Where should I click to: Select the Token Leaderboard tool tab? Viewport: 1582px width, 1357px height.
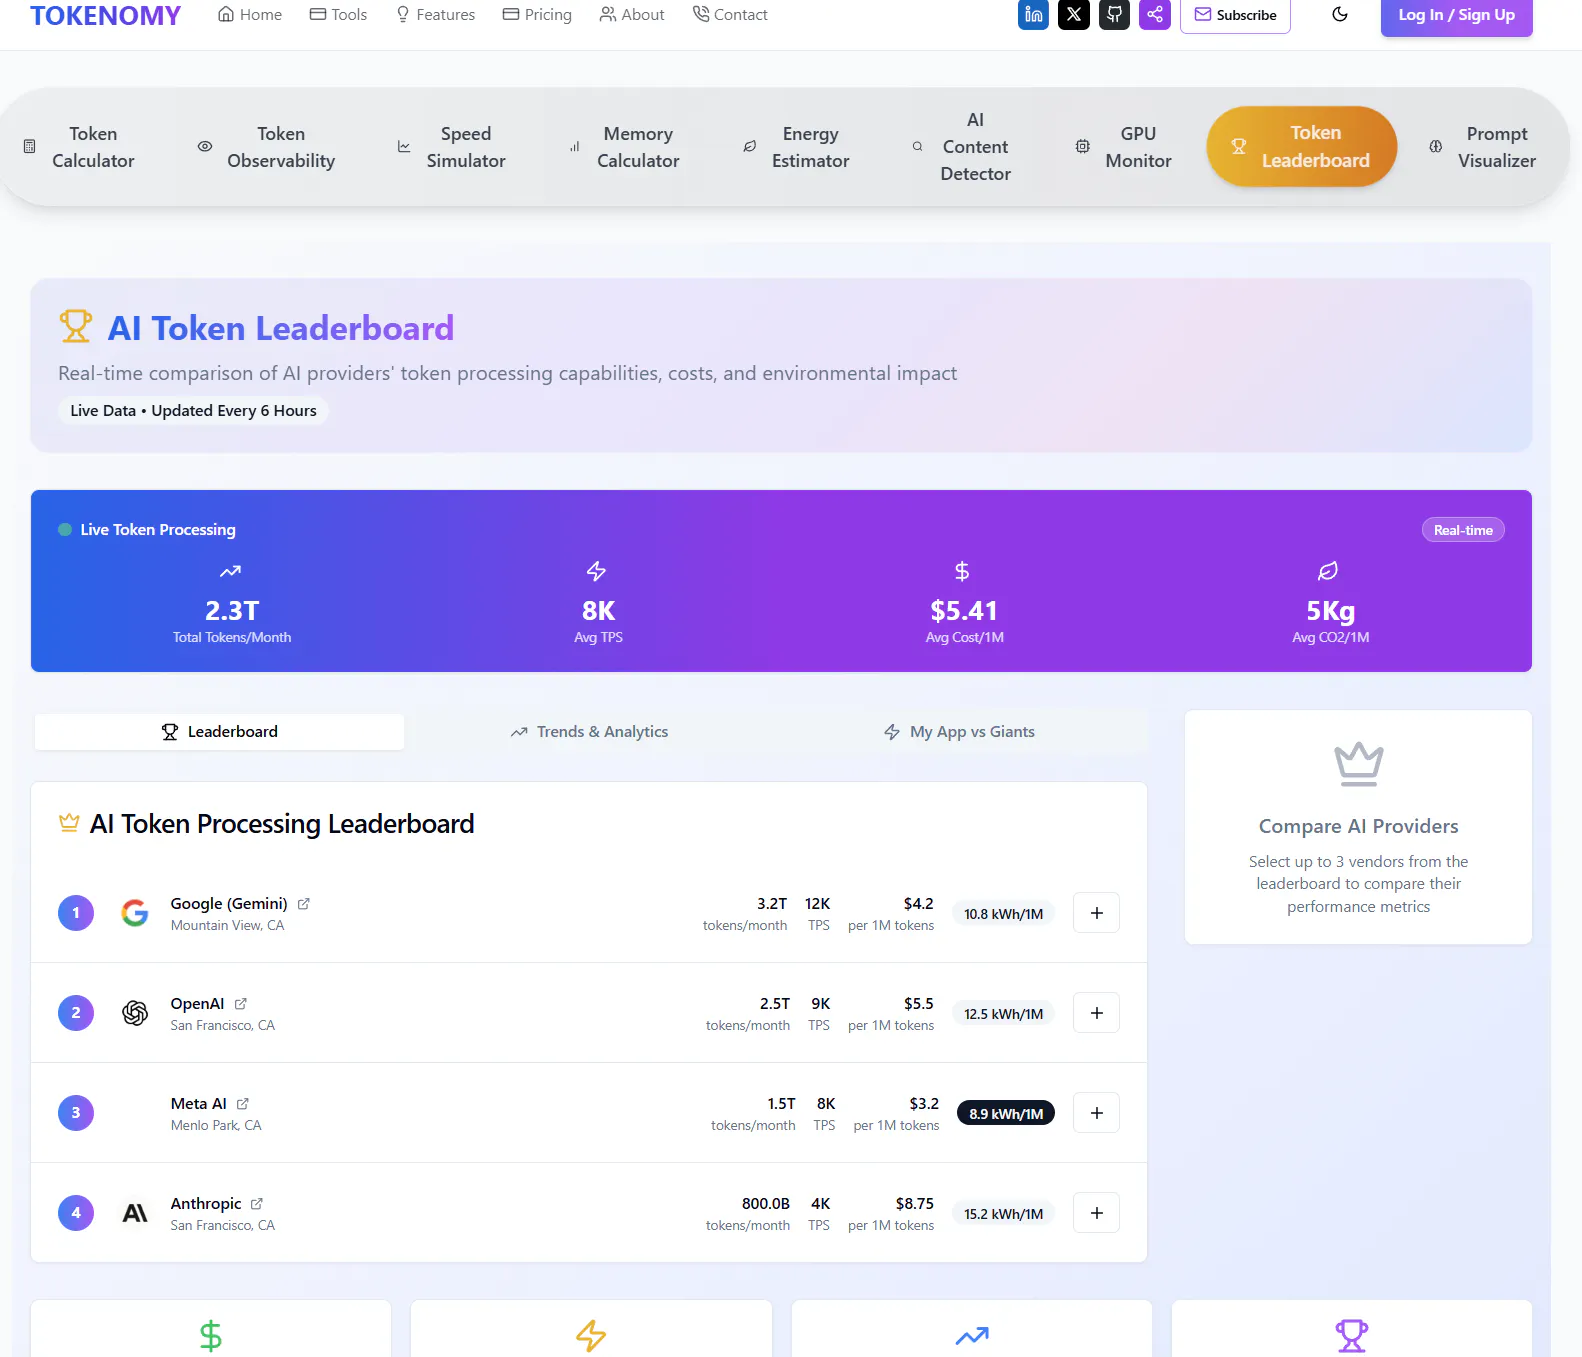1302,147
